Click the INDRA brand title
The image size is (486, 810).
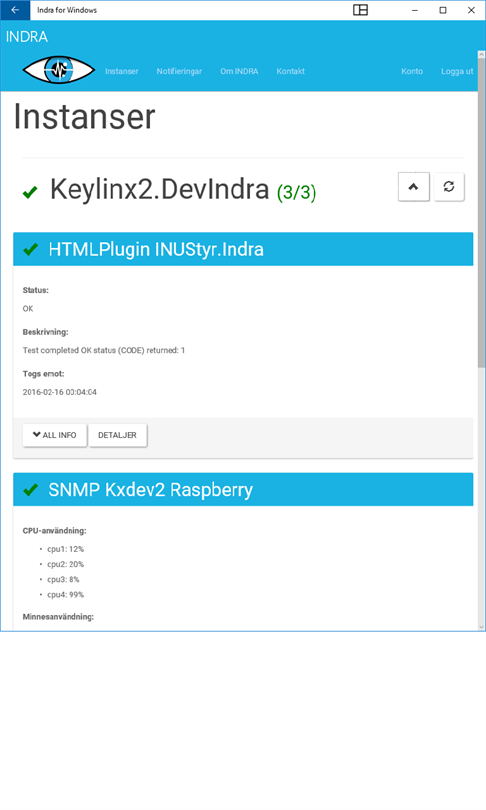(27, 37)
